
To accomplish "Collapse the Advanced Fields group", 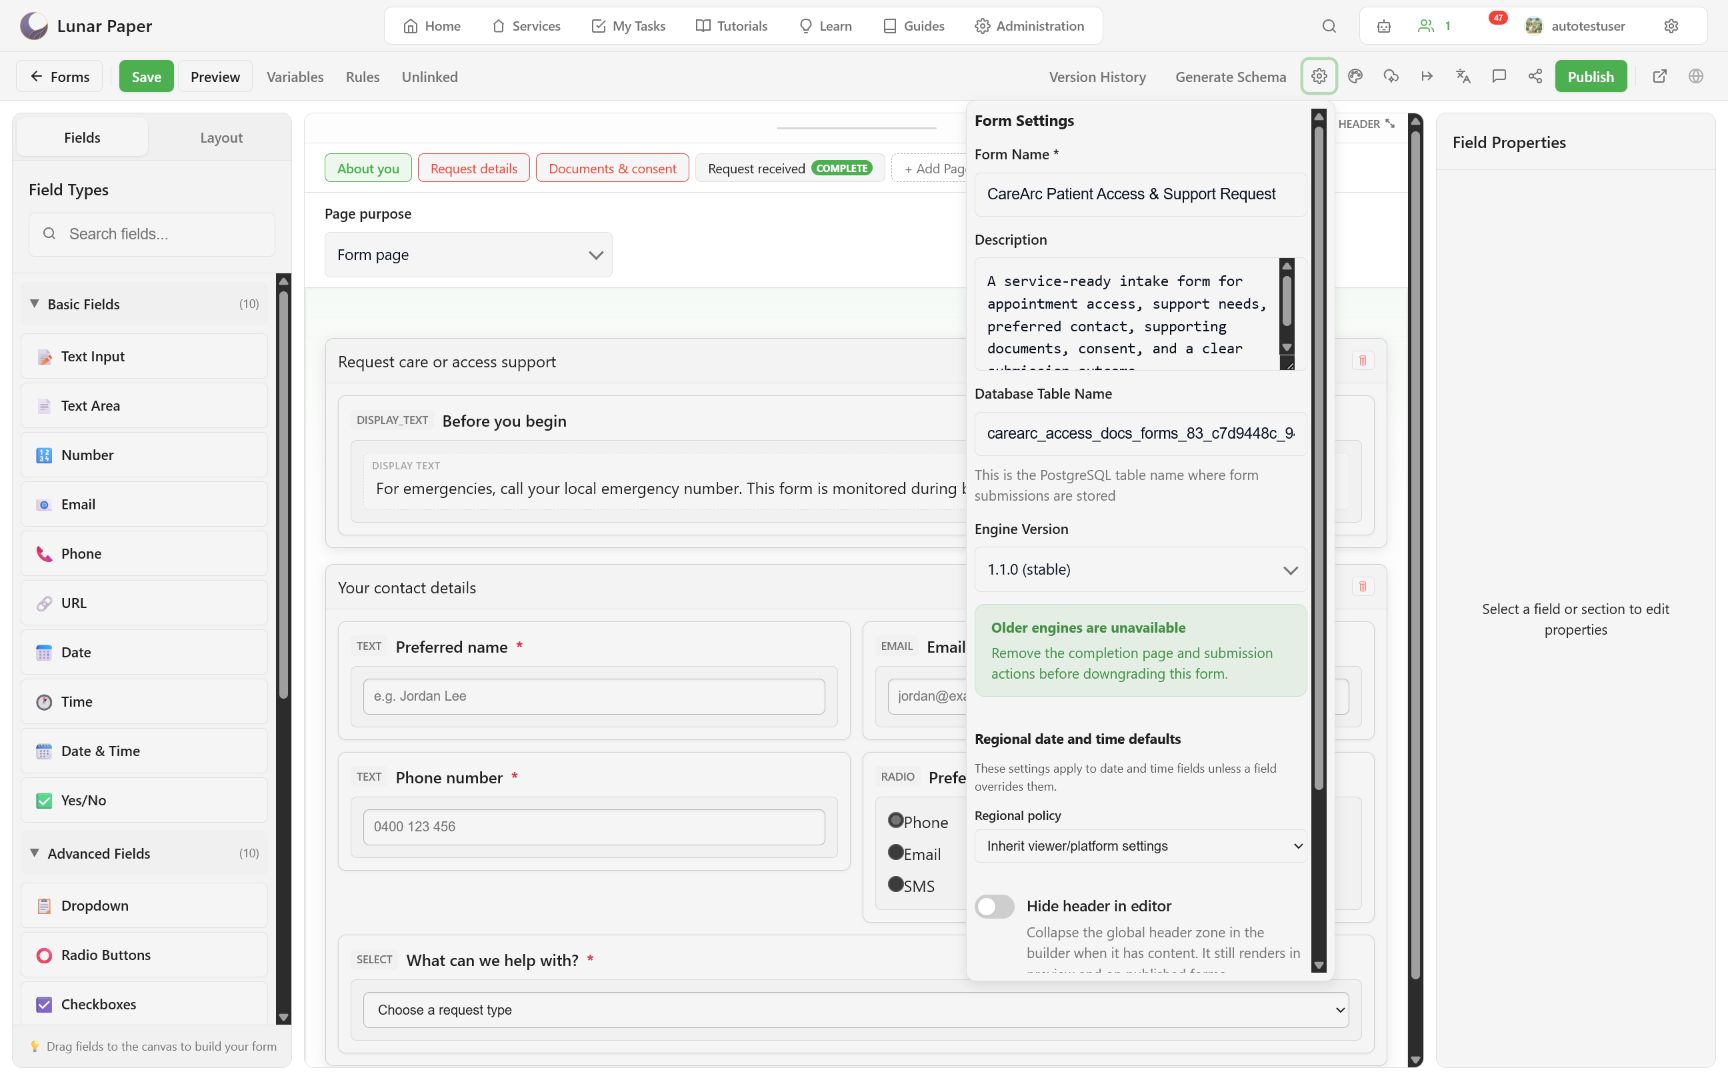I will point(145,853).
